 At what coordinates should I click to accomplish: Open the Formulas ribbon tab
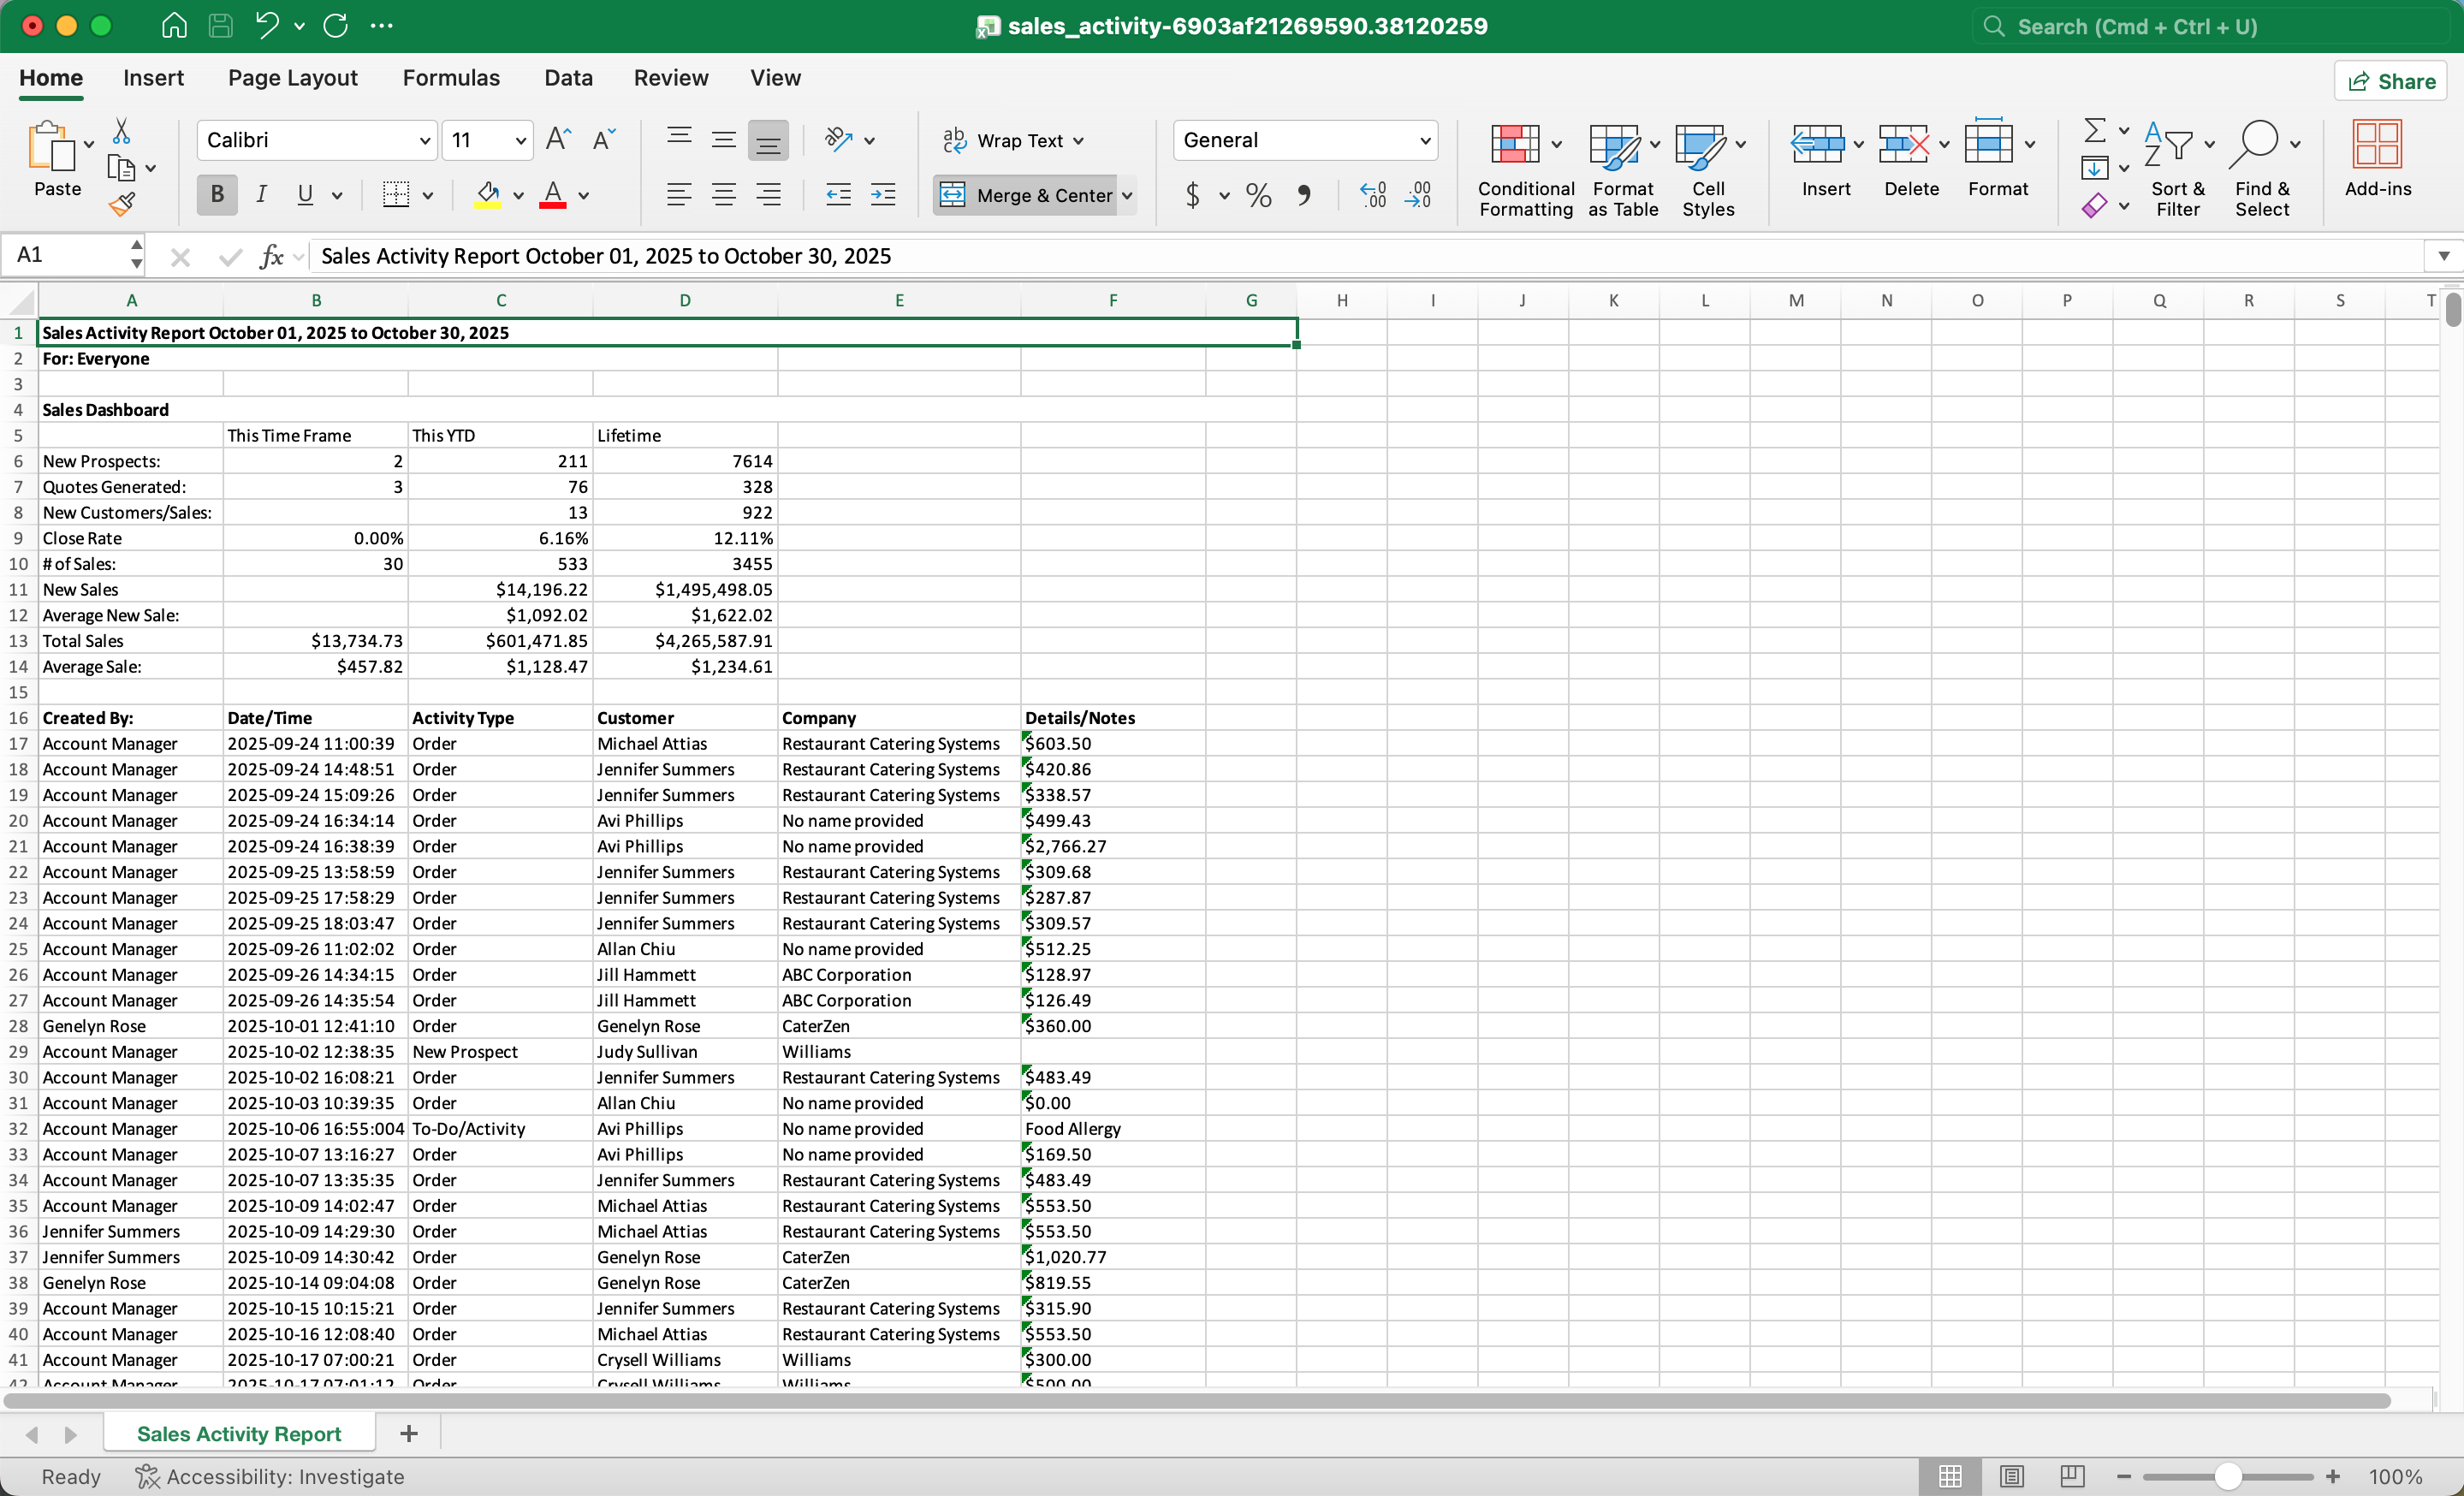tap(451, 78)
